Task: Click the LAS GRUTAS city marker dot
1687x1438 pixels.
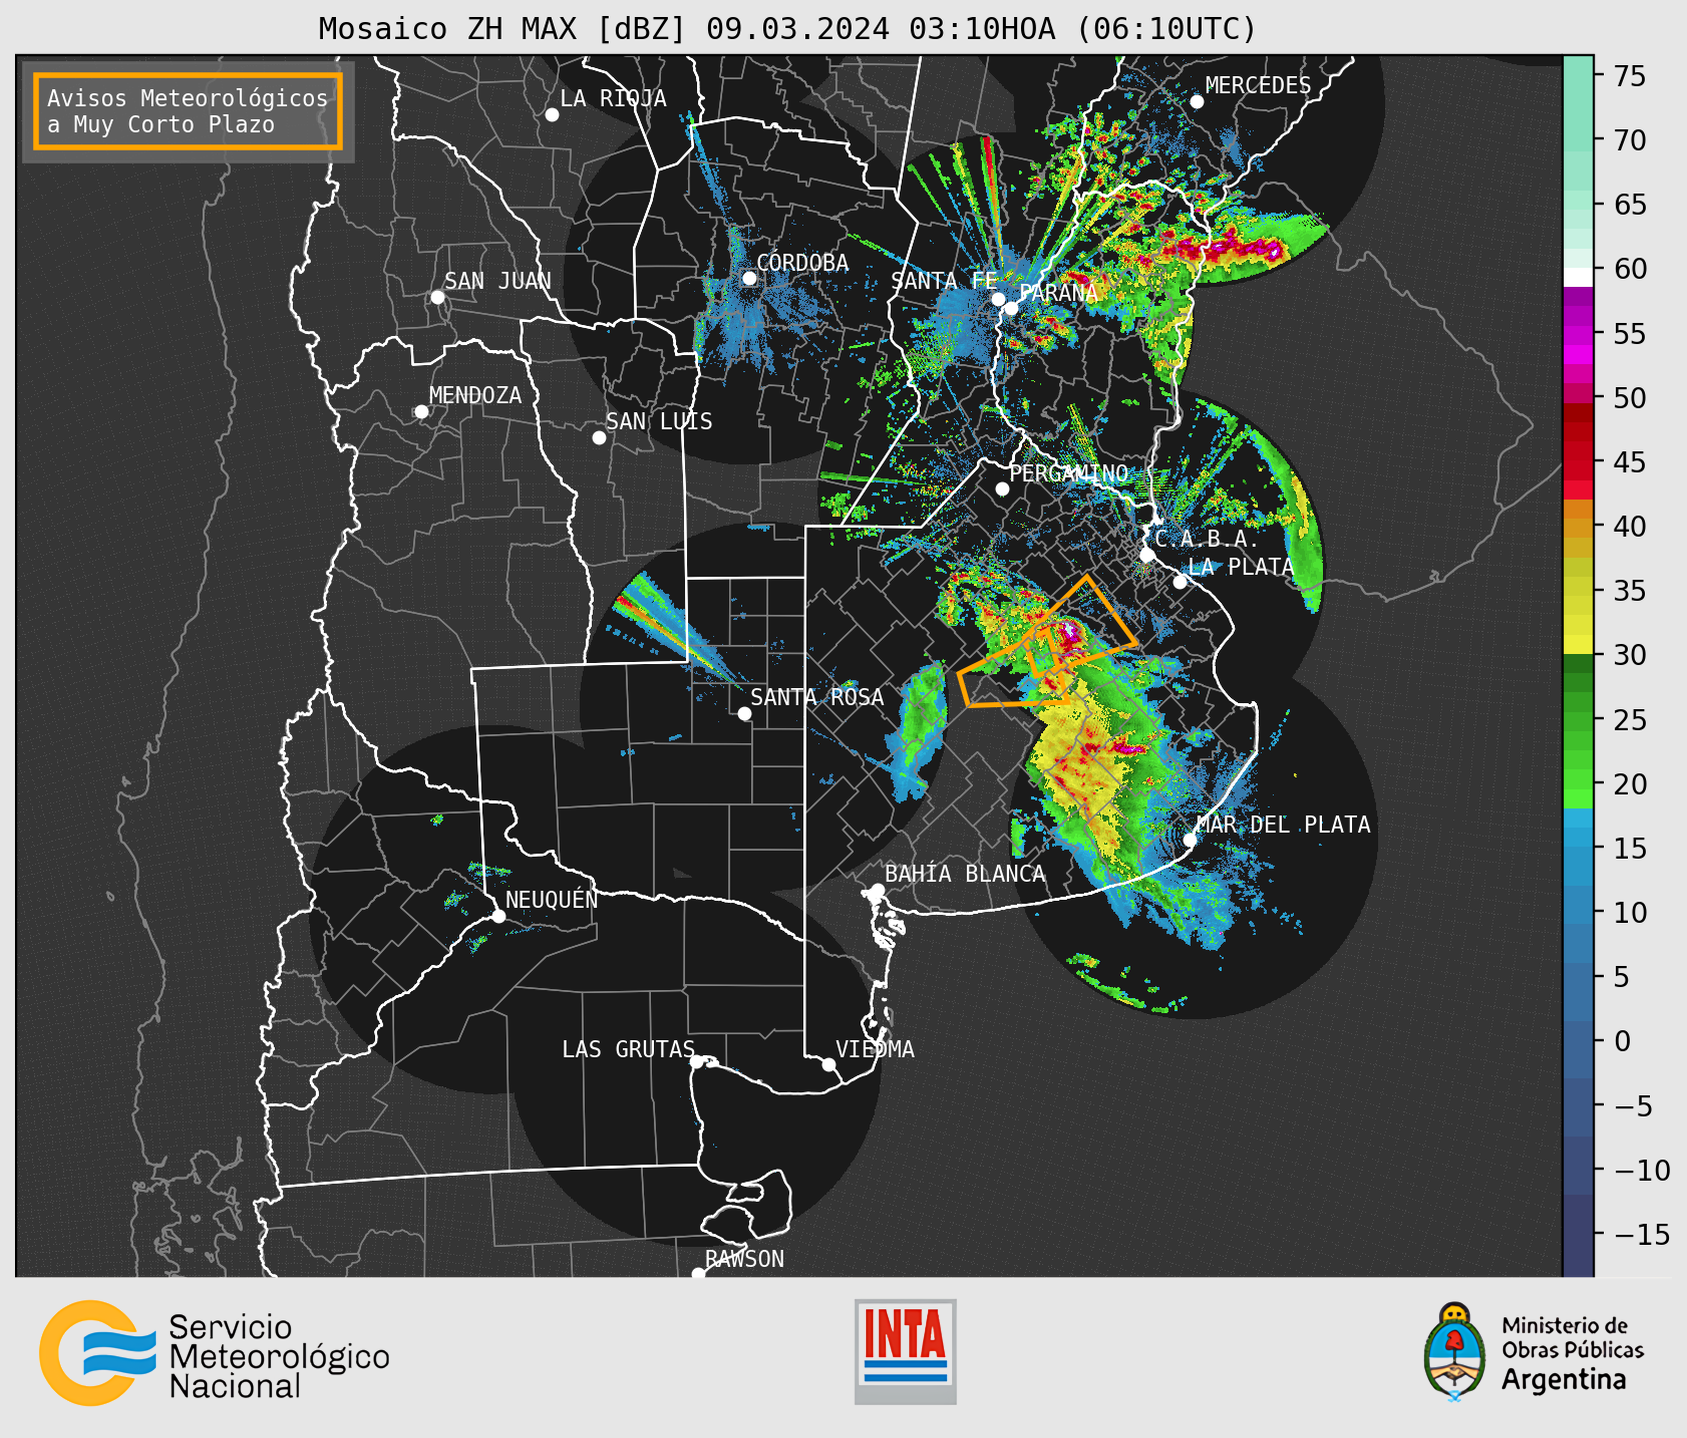Action: pyautogui.click(x=697, y=1062)
